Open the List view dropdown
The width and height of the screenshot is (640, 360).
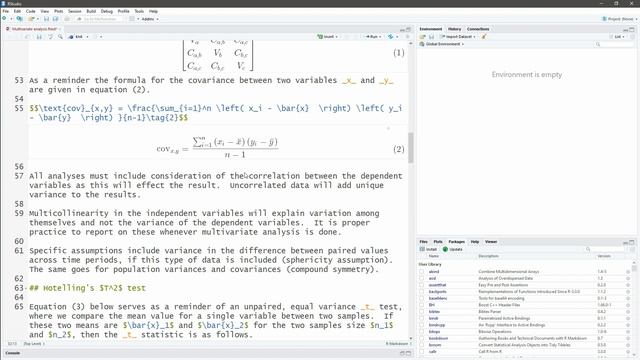(x=618, y=37)
